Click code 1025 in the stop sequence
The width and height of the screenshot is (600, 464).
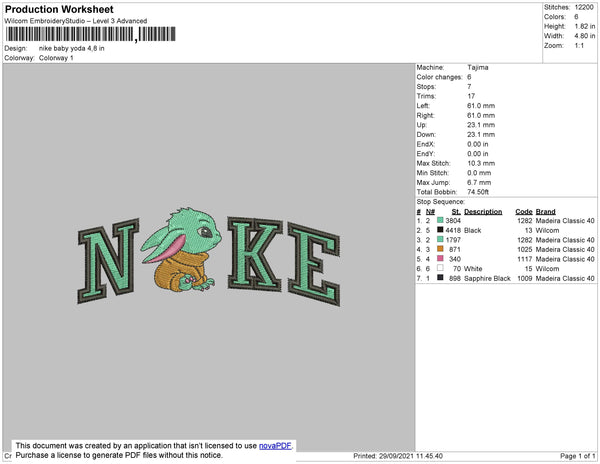pos(525,249)
